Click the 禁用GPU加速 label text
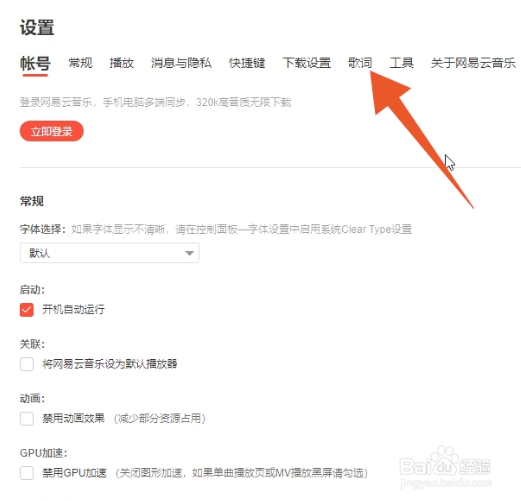 coord(74,473)
